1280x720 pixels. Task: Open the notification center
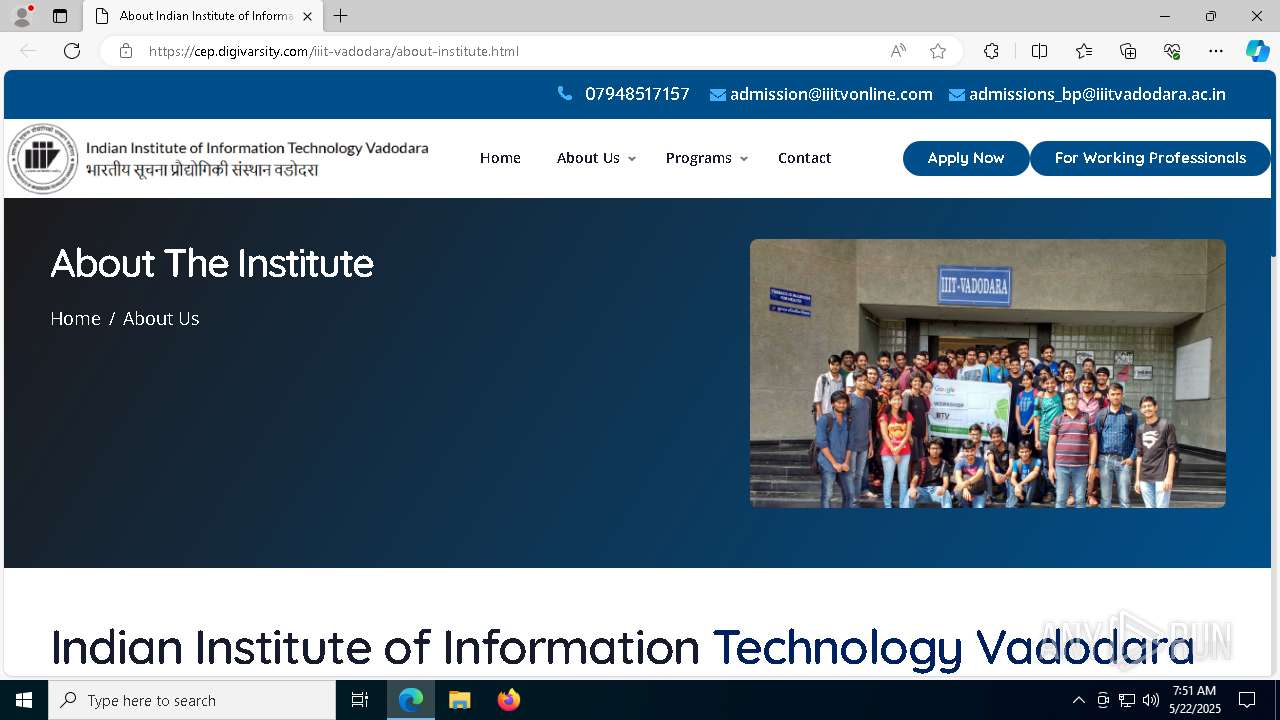1247,700
